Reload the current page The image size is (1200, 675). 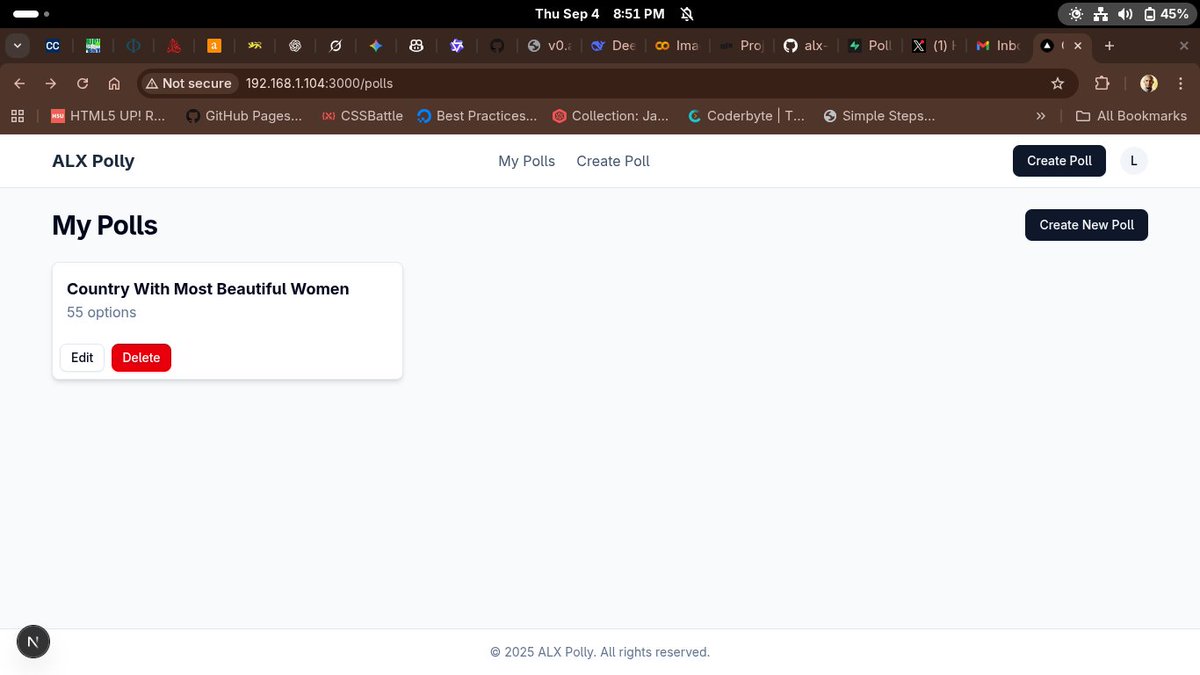coord(82,83)
